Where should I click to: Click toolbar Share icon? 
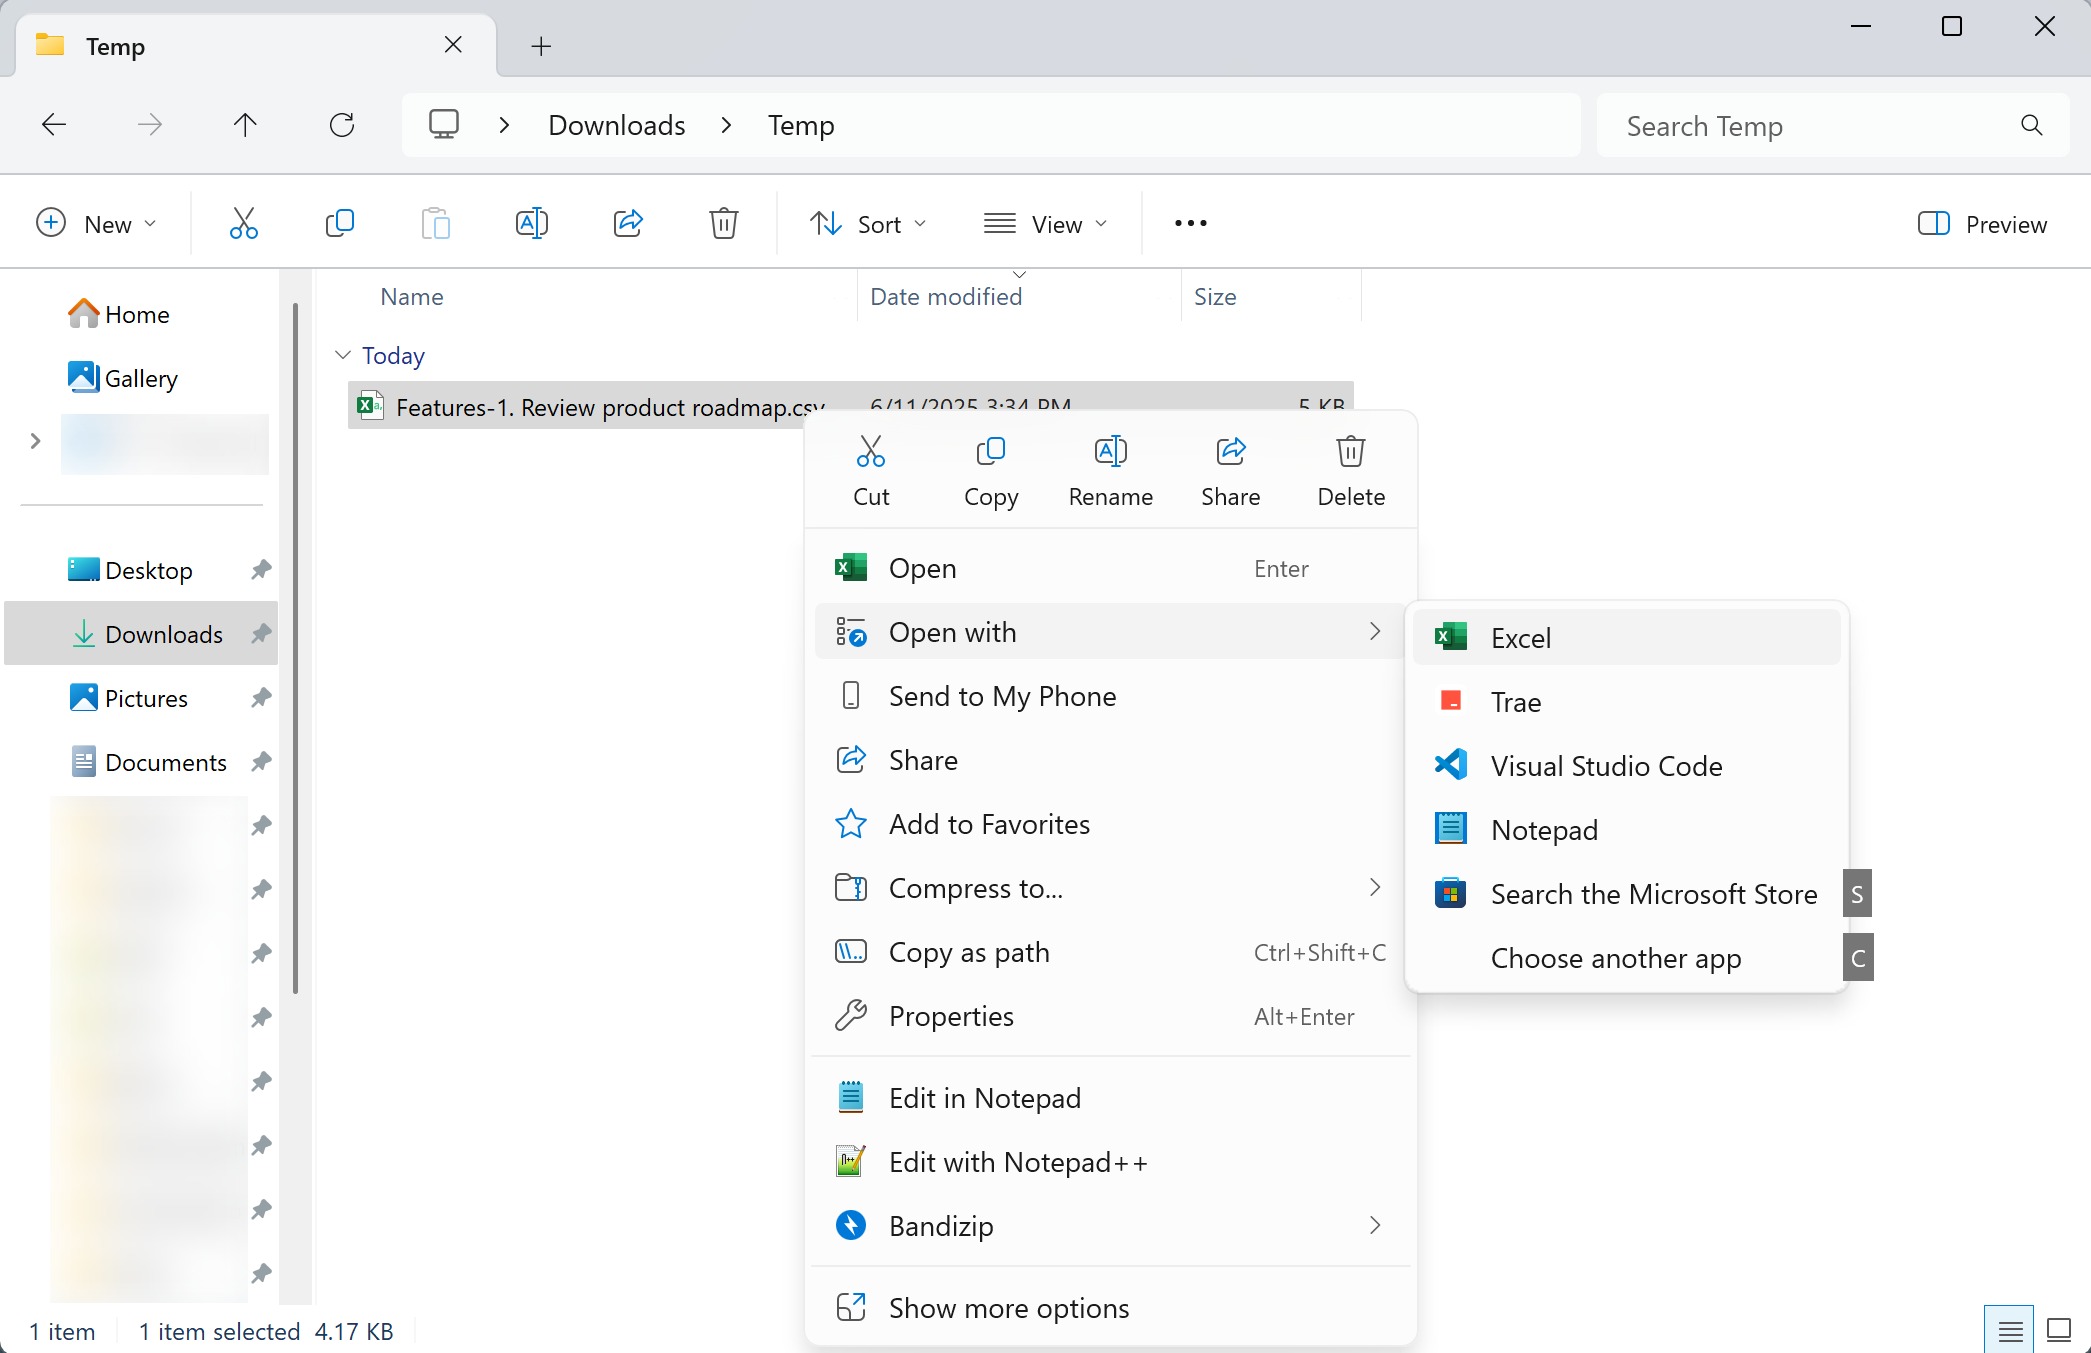point(628,223)
